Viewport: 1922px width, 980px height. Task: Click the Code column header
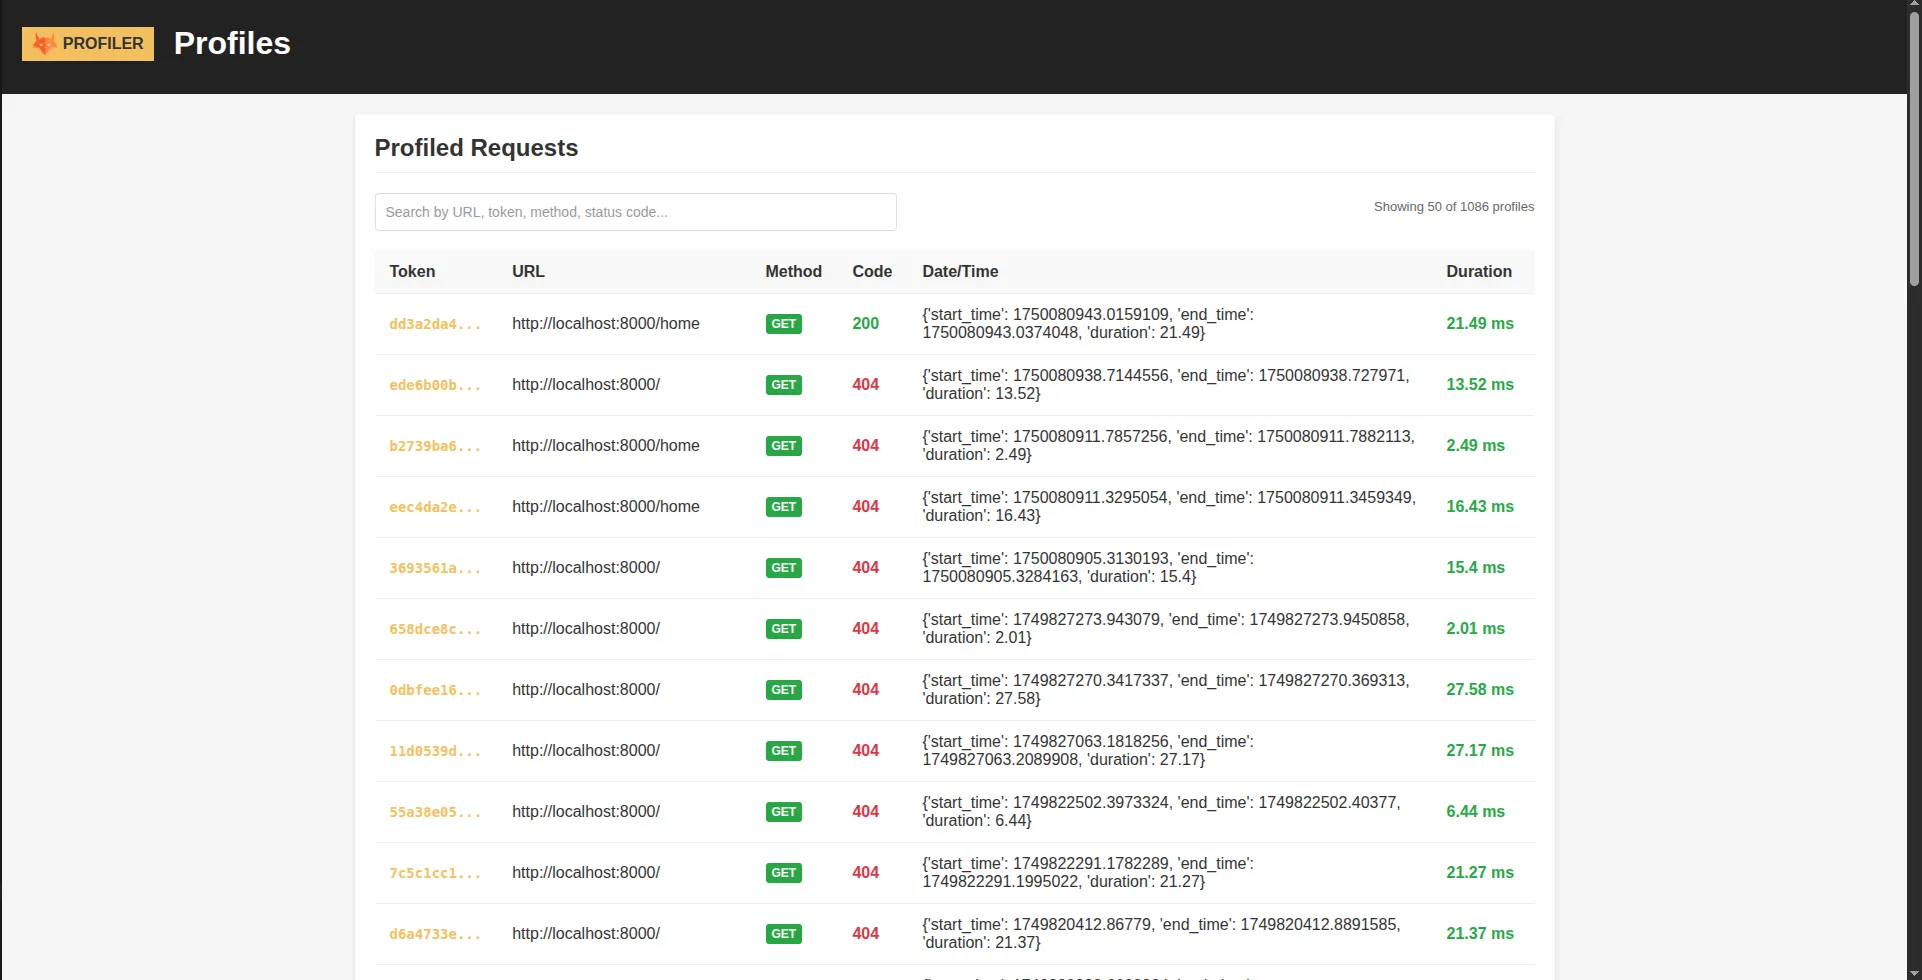(x=872, y=271)
